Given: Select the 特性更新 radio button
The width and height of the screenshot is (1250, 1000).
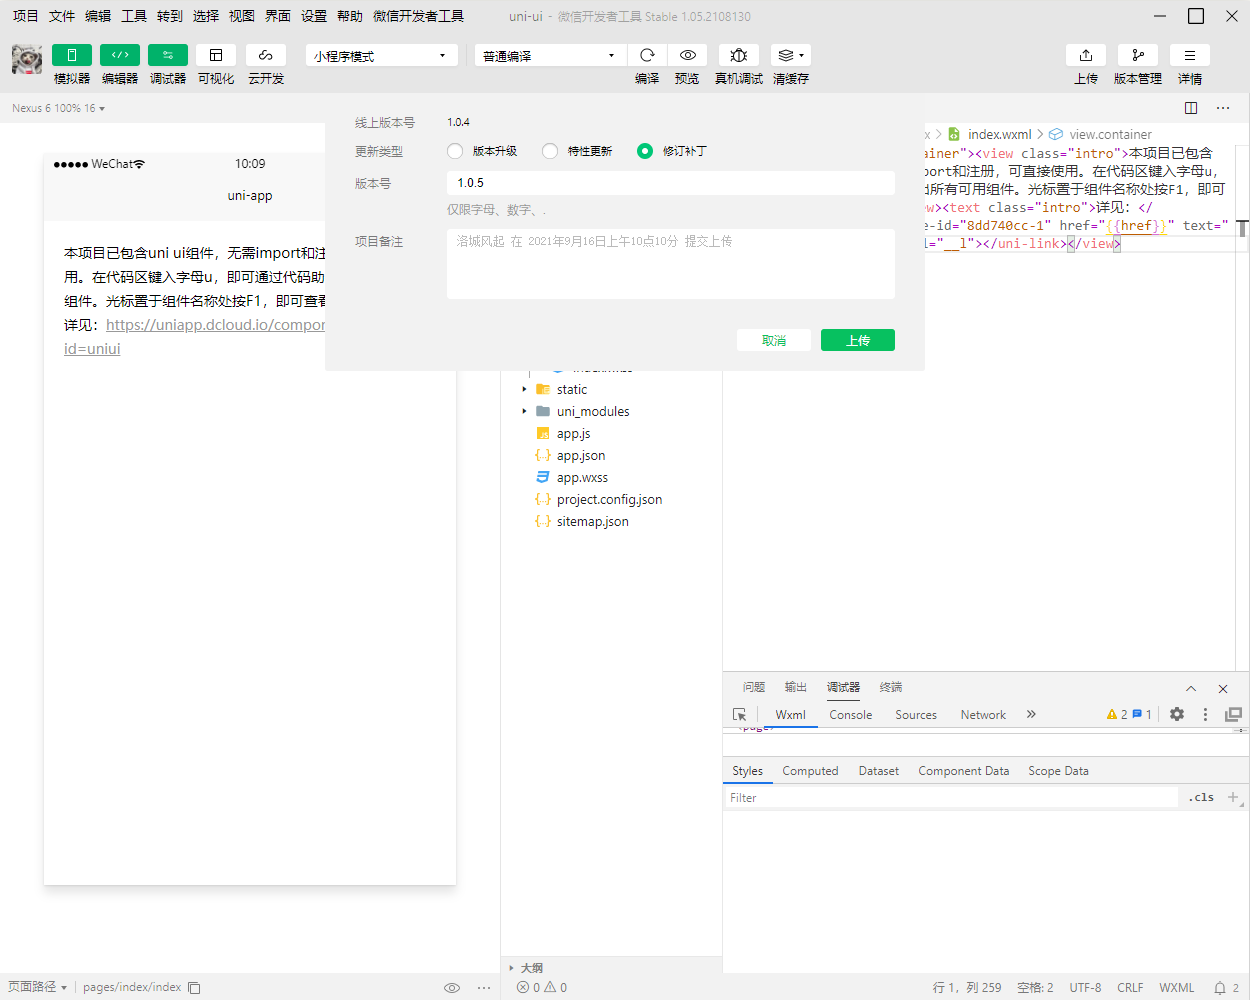Looking at the screenshot, I should tap(550, 151).
